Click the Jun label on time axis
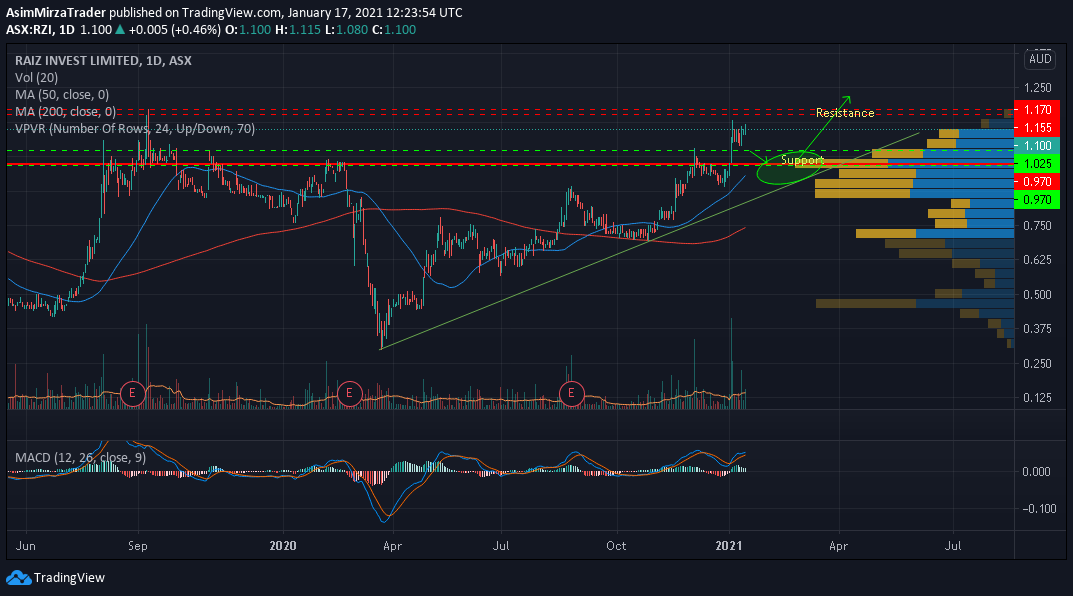The width and height of the screenshot is (1073, 596). [25, 545]
